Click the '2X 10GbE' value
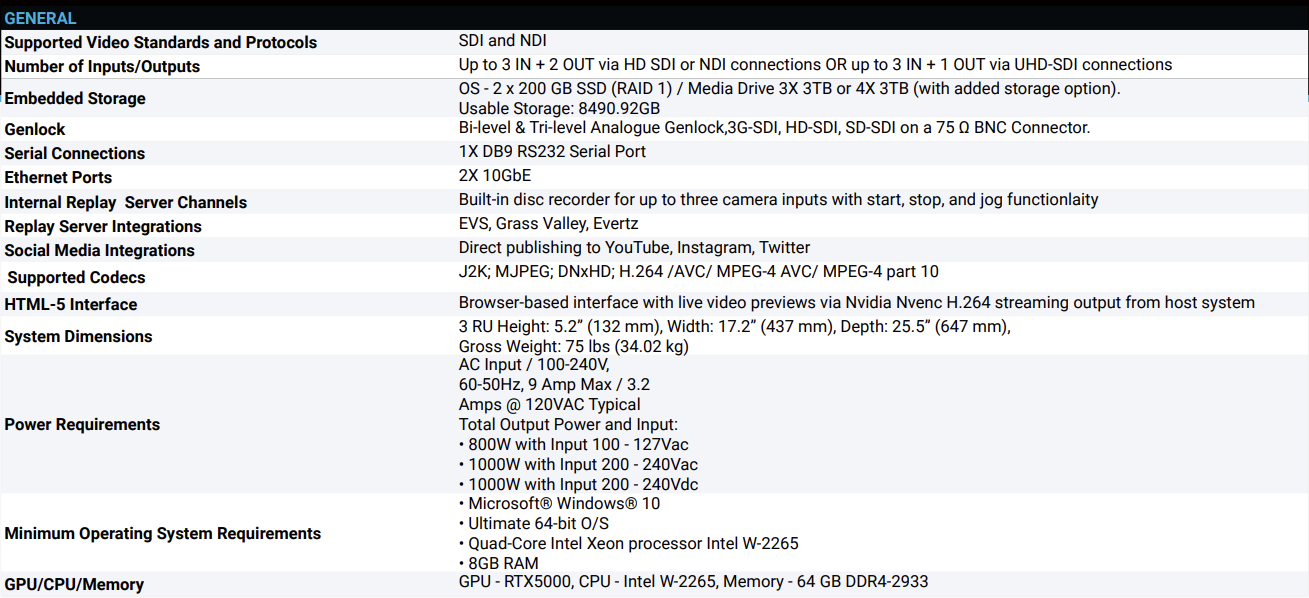This screenshot has width=1309, height=598. coord(495,176)
